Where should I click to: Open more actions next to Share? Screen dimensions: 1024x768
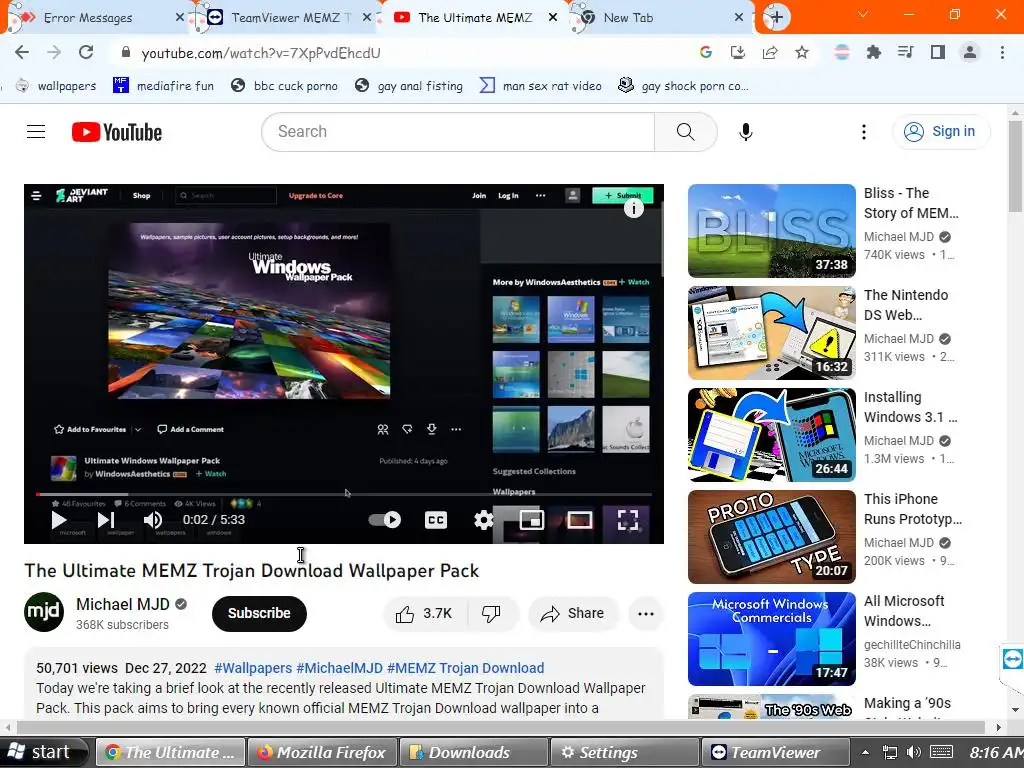pos(646,614)
